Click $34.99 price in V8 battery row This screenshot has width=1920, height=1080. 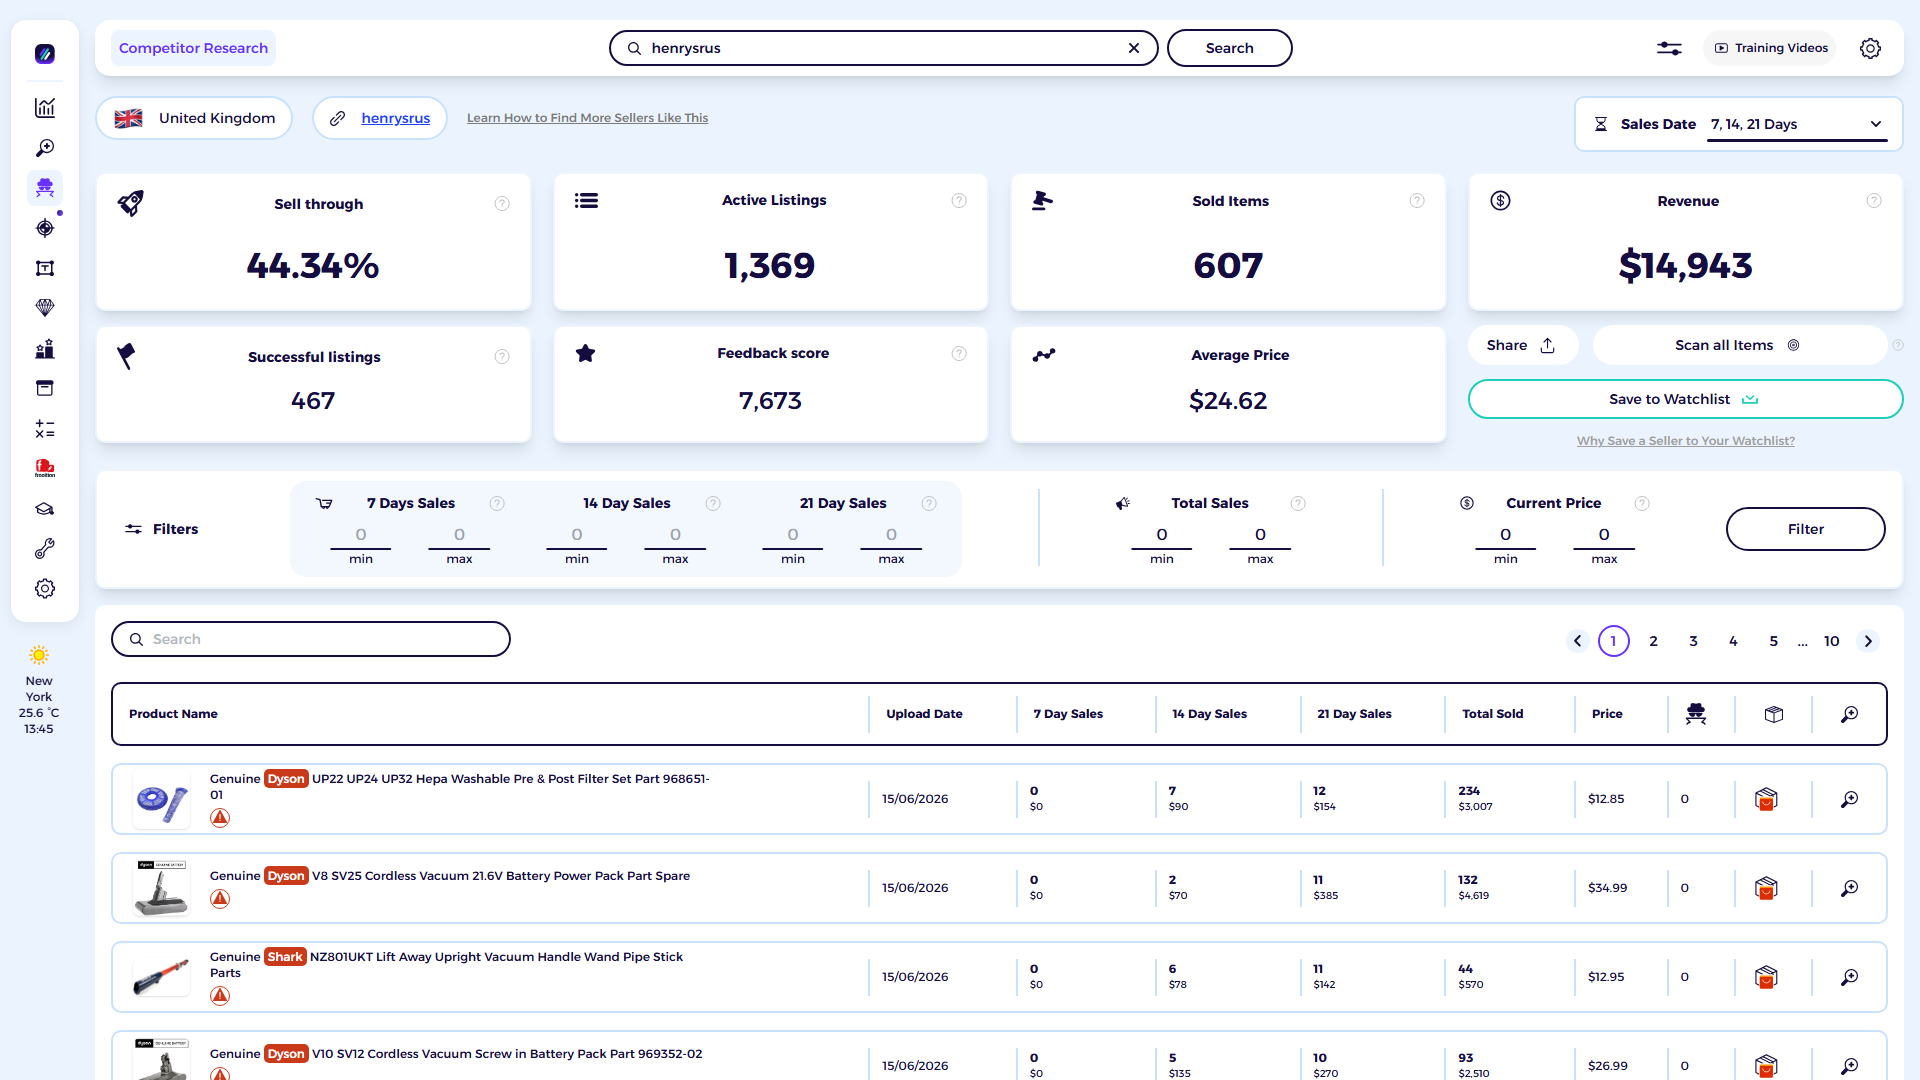coord(1607,888)
